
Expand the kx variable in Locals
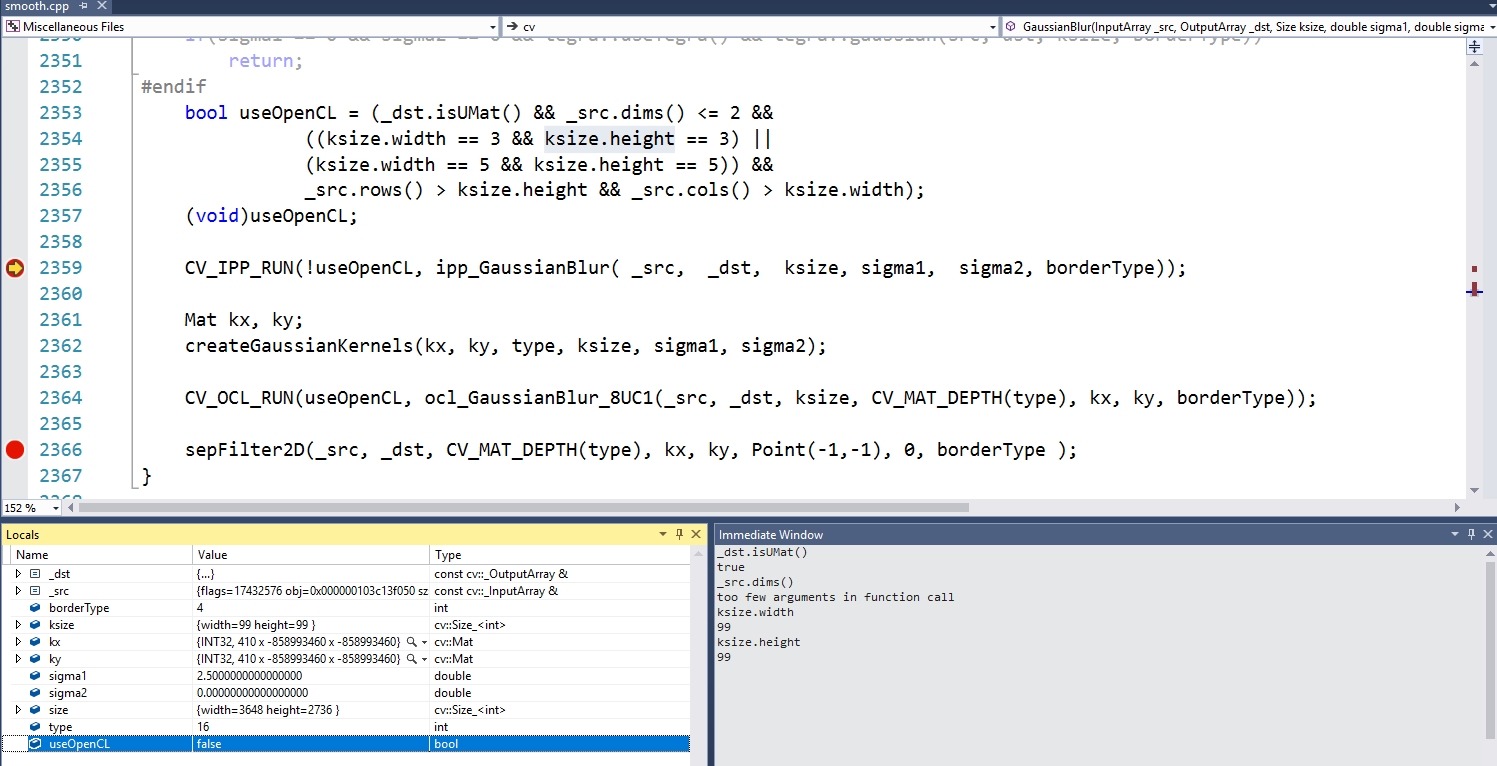(18, 642)
